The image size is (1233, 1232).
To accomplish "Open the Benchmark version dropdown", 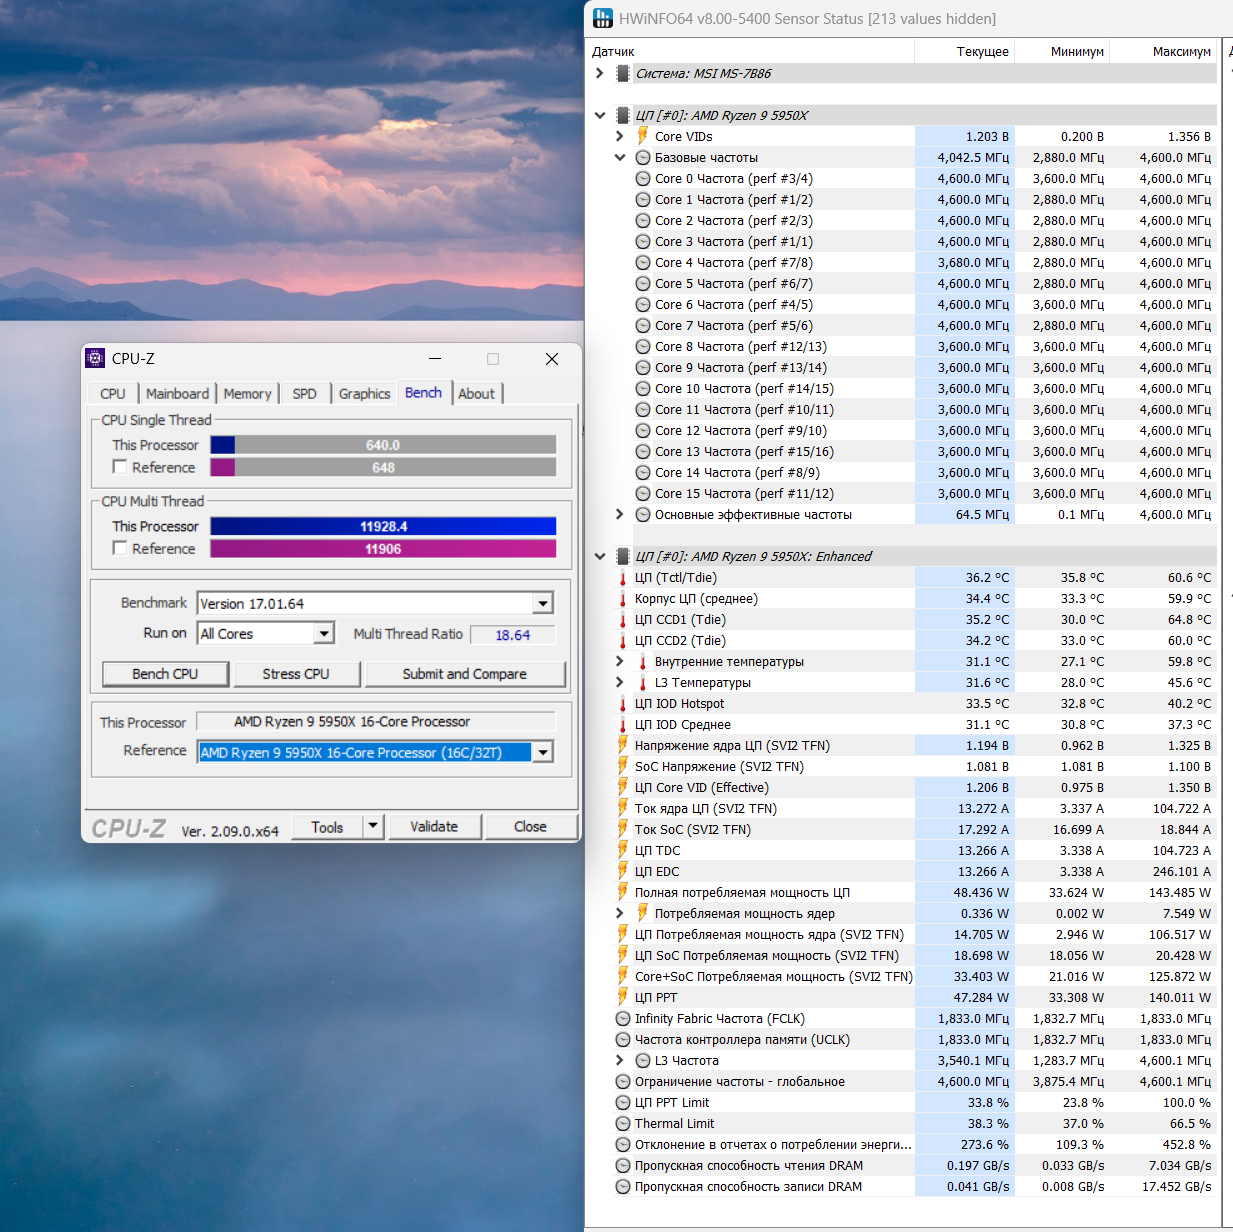I will (x=543, y=603).
